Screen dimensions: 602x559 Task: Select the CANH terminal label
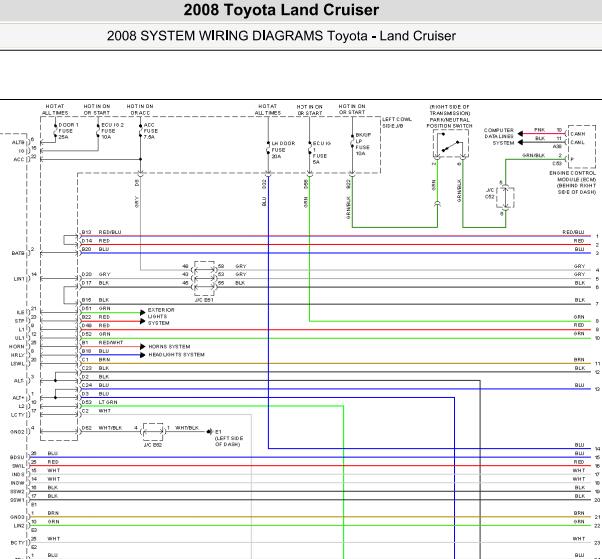(578, 134)
